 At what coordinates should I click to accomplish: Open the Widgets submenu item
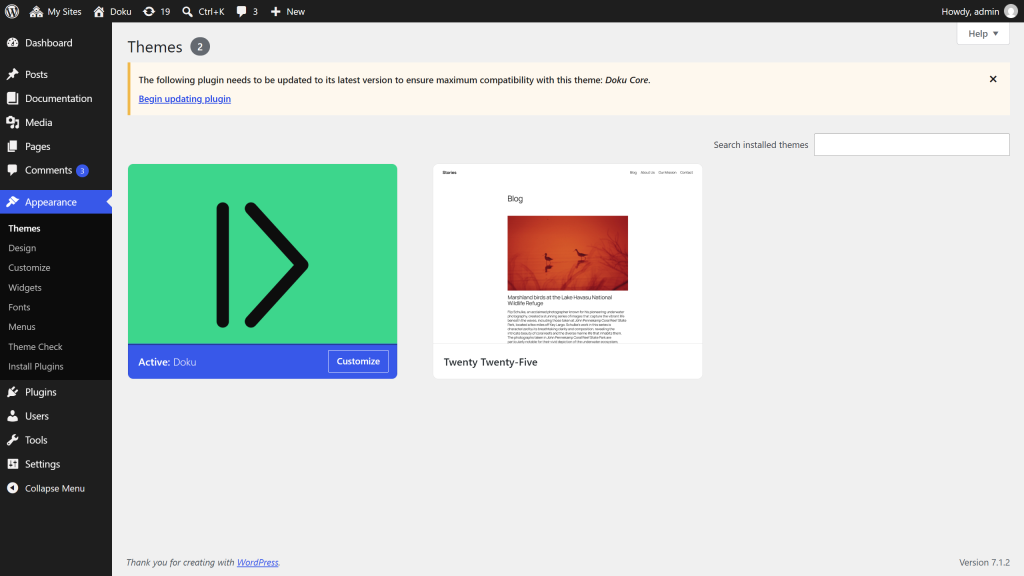25,287
